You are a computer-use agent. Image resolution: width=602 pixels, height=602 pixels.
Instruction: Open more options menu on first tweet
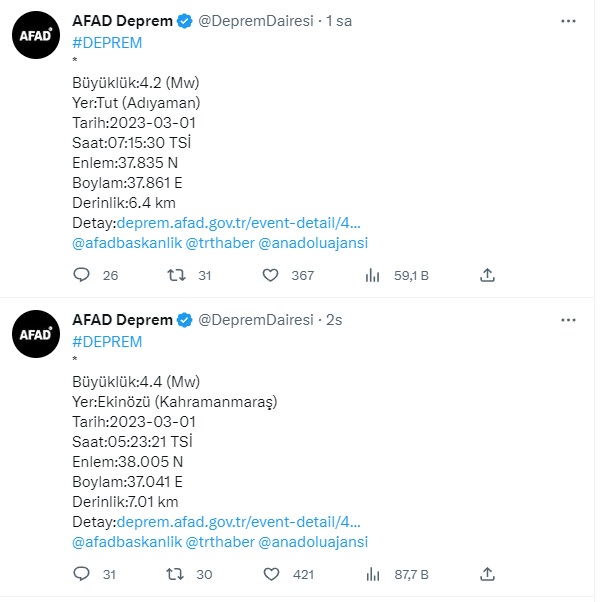click(x=568, y=20)
